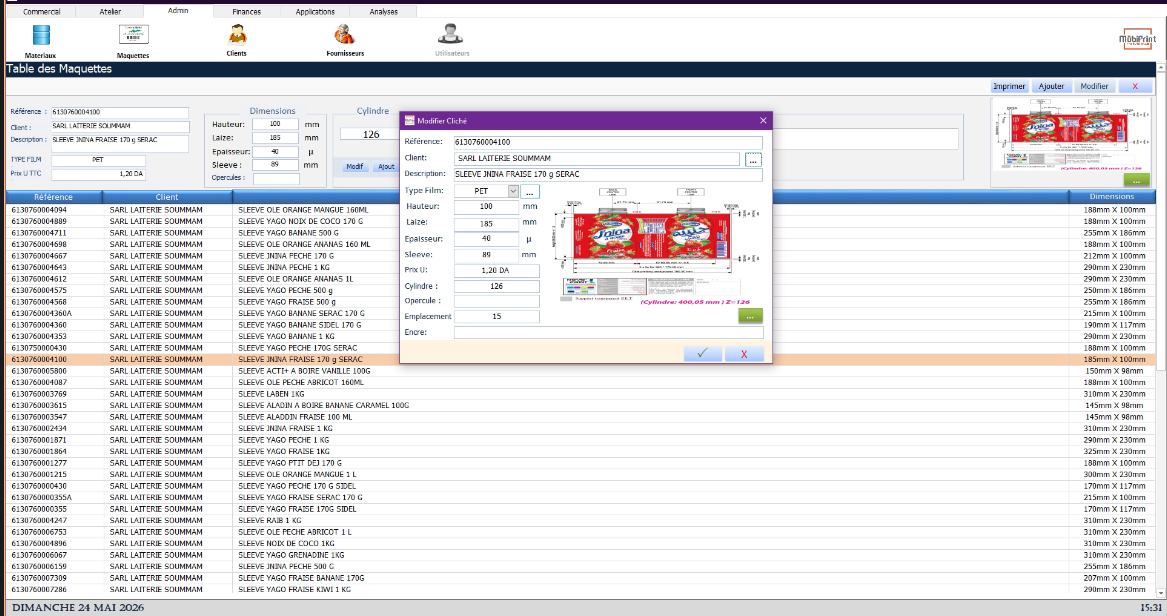Open film type ellipsis button beside PET
Screen dimensions: 1167x616
(x=530, y=192)
